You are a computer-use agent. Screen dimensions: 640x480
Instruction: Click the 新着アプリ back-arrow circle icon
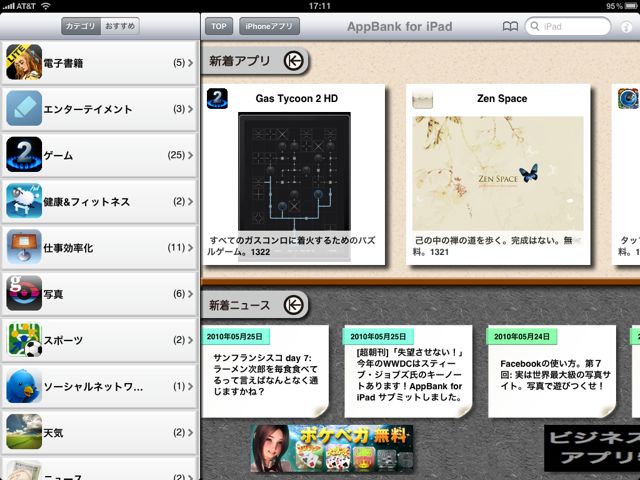(293, 61)
